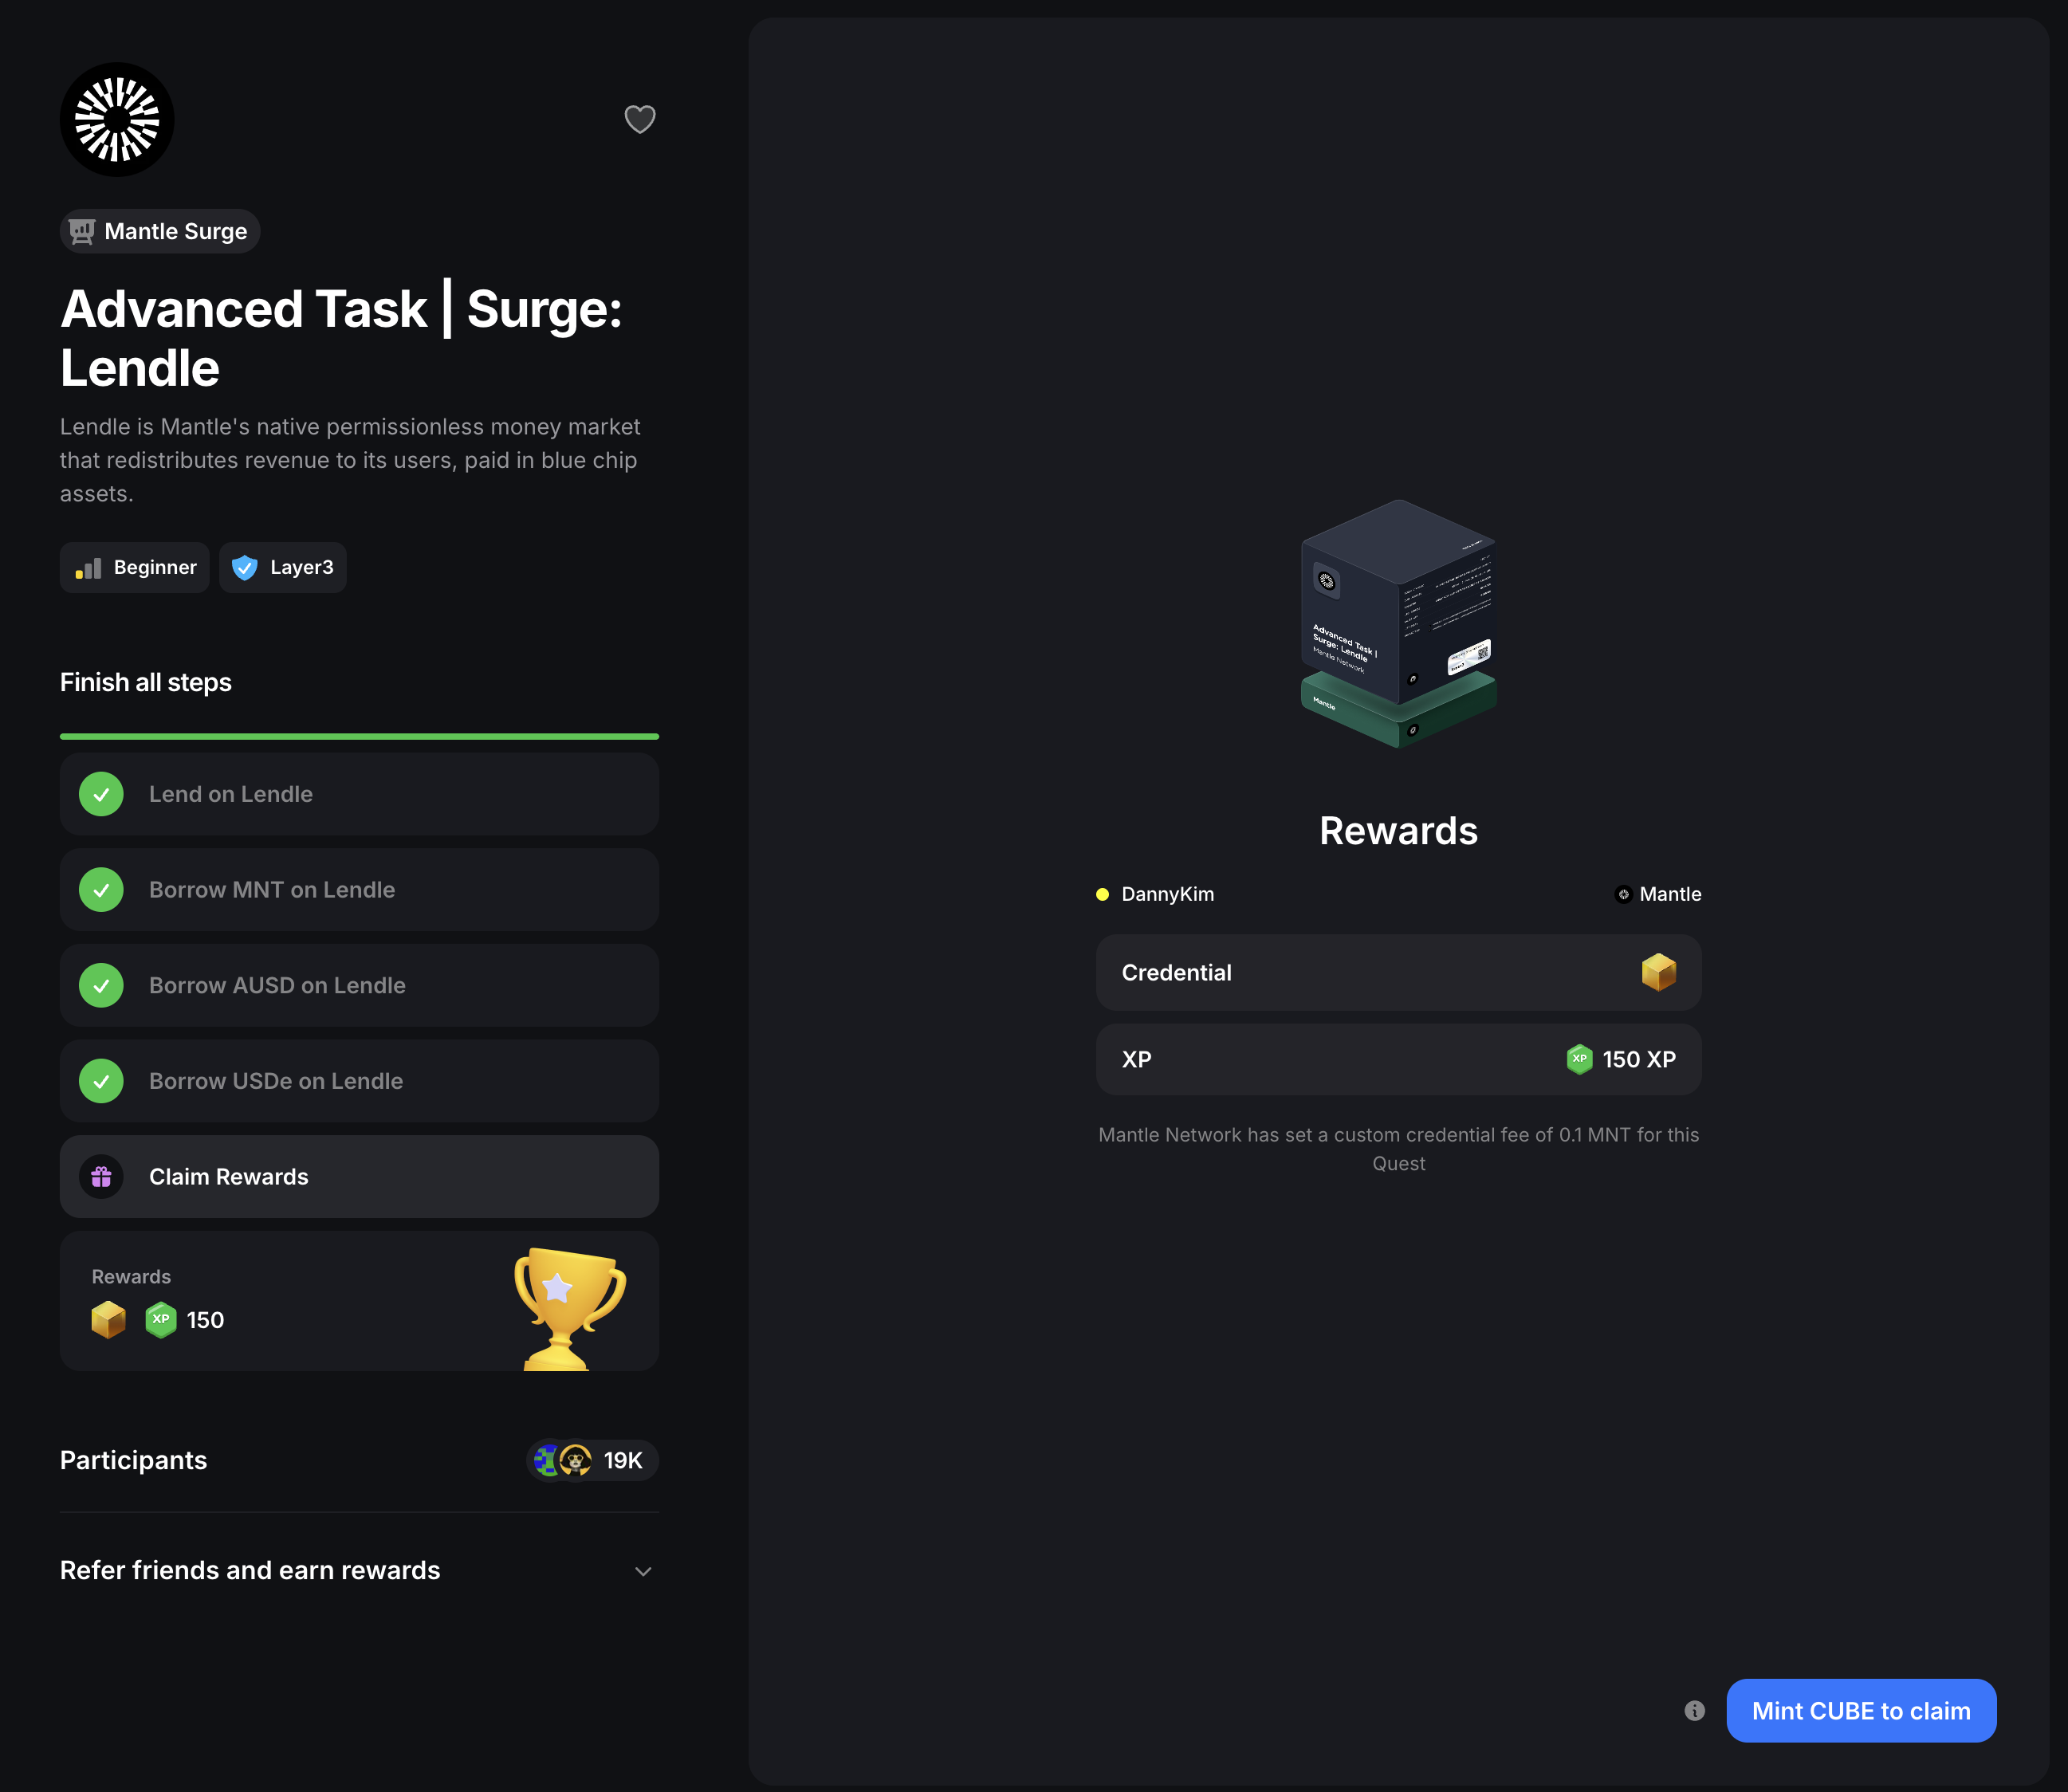2068x1792 pixels.
Task: Click the Mantle sunburst logo avatar
Action: click(x=117, y=120)
